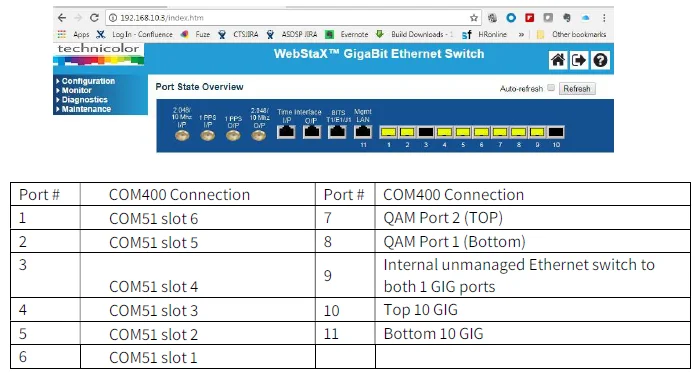Show more bookmarks with the » chevron
The width and height of the screenshot is (695, 379).
(521, 34)
